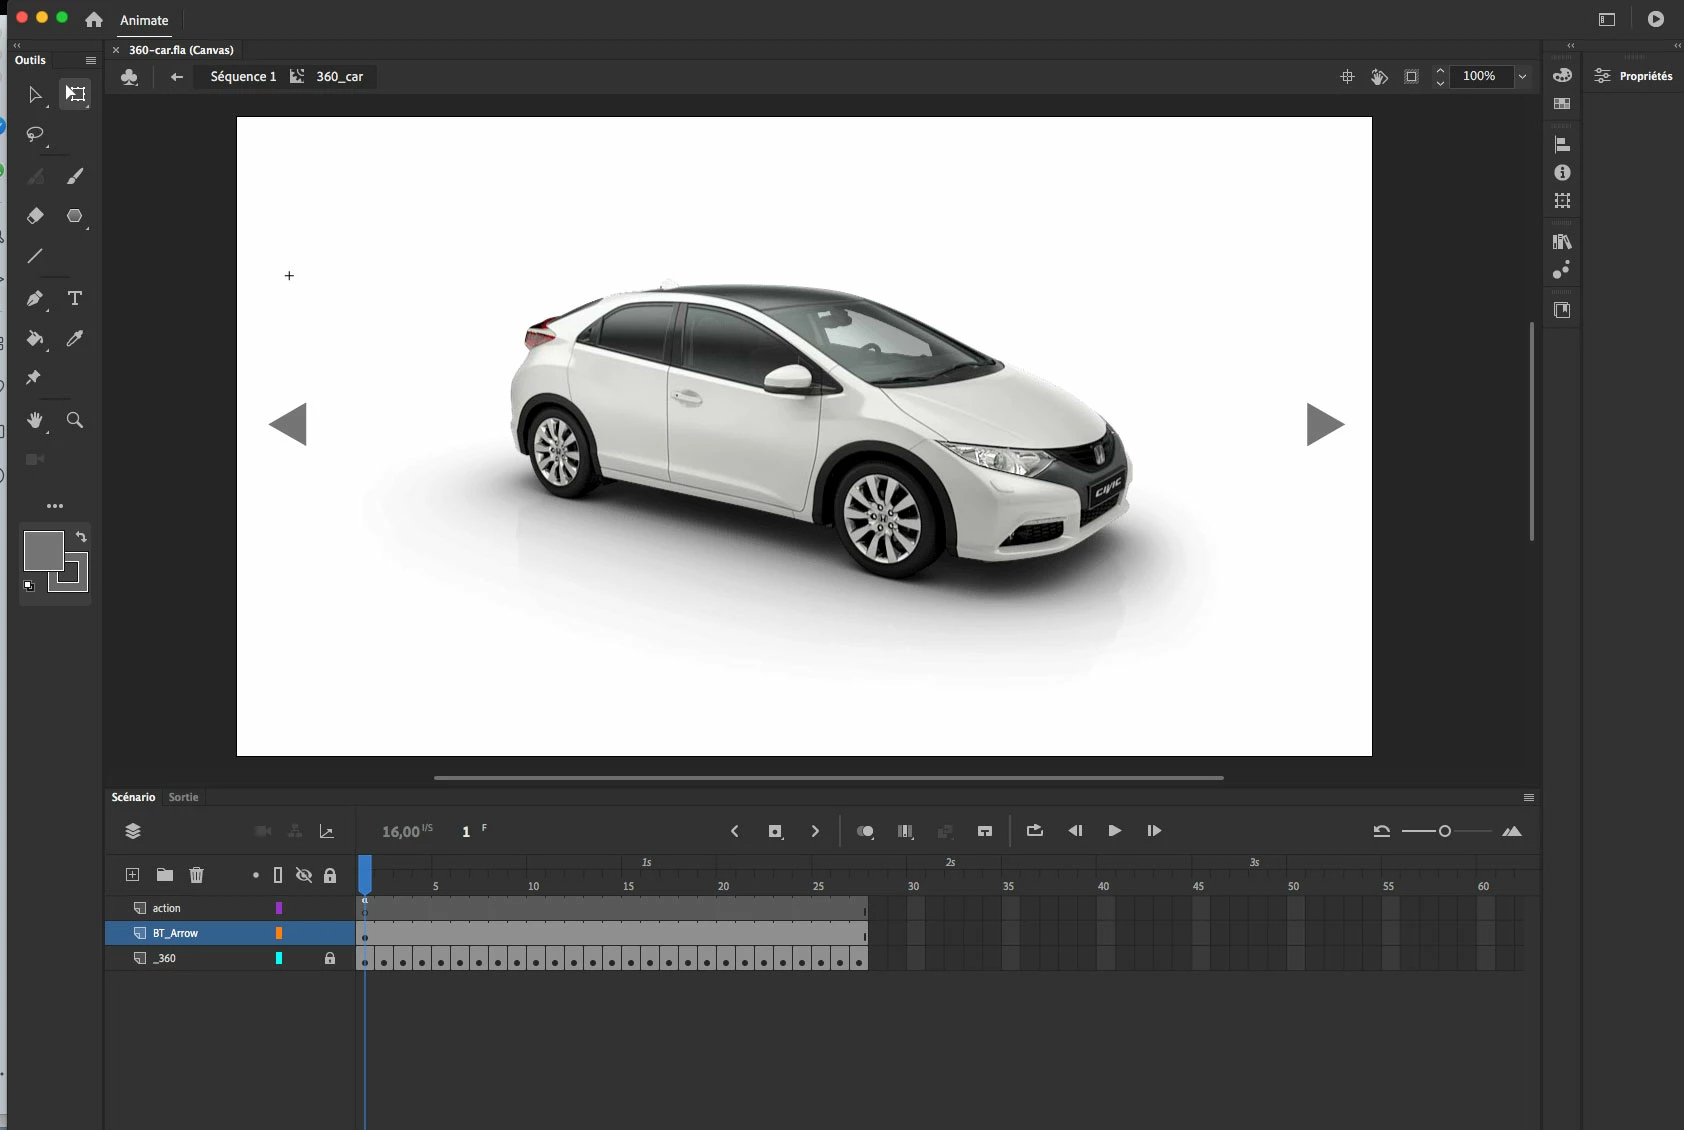Open the Transform panel icon
Image resolution: width=1684 pixels, height=1130 pixels.
point(1562,201)
